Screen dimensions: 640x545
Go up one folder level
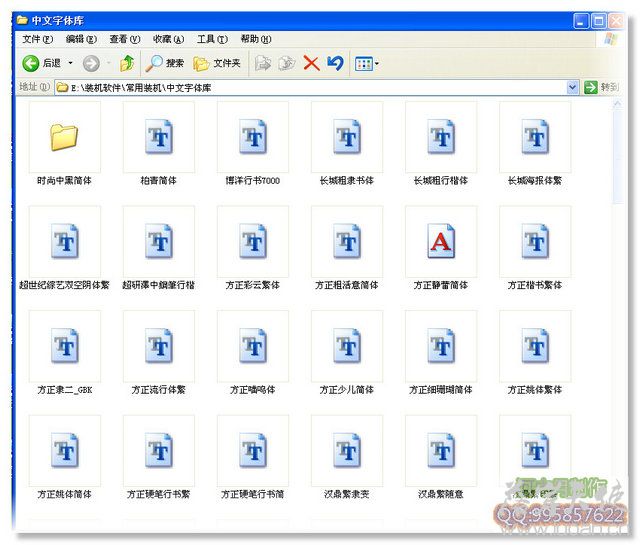[127, 63]
